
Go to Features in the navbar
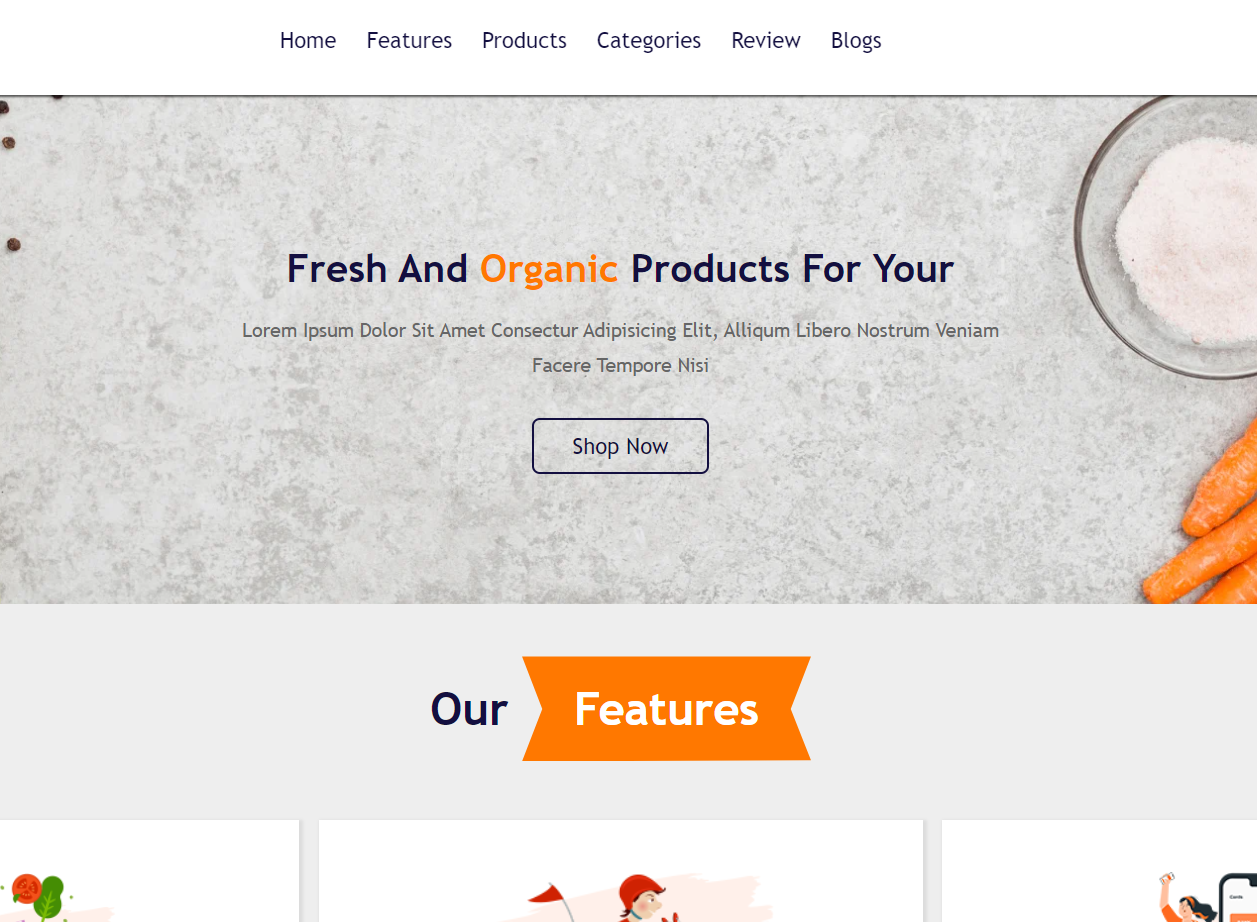409,41
